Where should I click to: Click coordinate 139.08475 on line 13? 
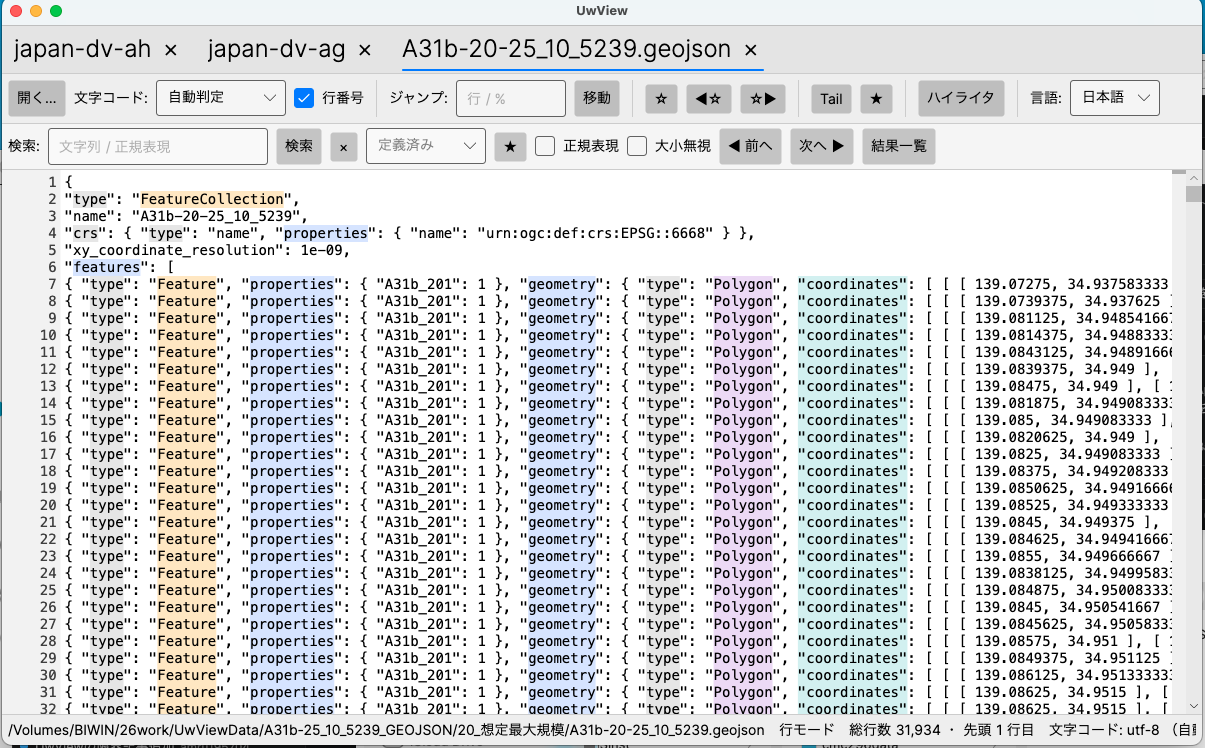(1011, 386)
